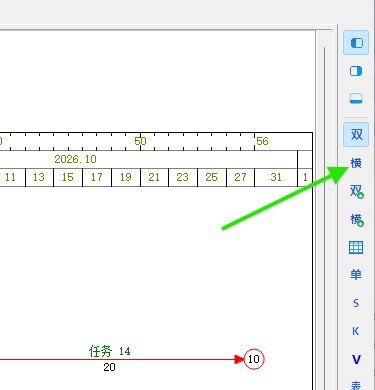Click date cell 21 in calendar row

click(x=154, y=177)
